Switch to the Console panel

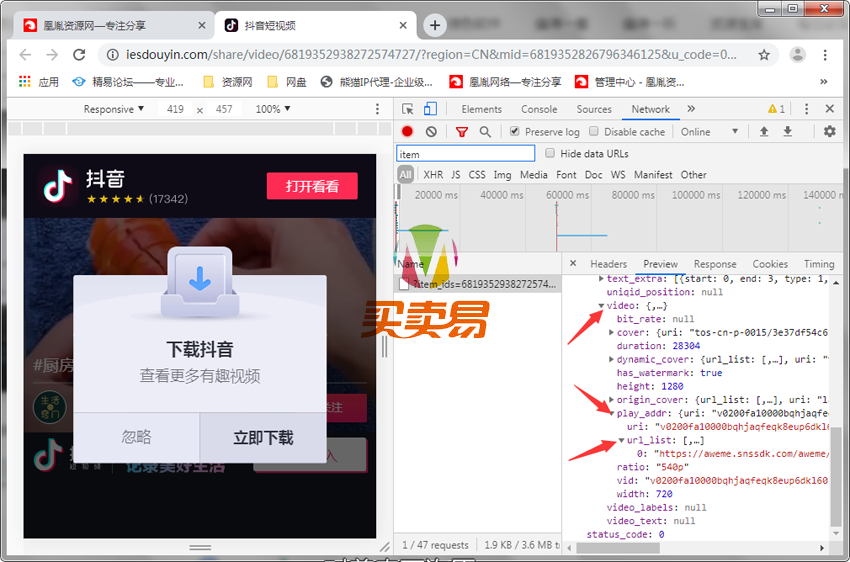pos(539,109)
